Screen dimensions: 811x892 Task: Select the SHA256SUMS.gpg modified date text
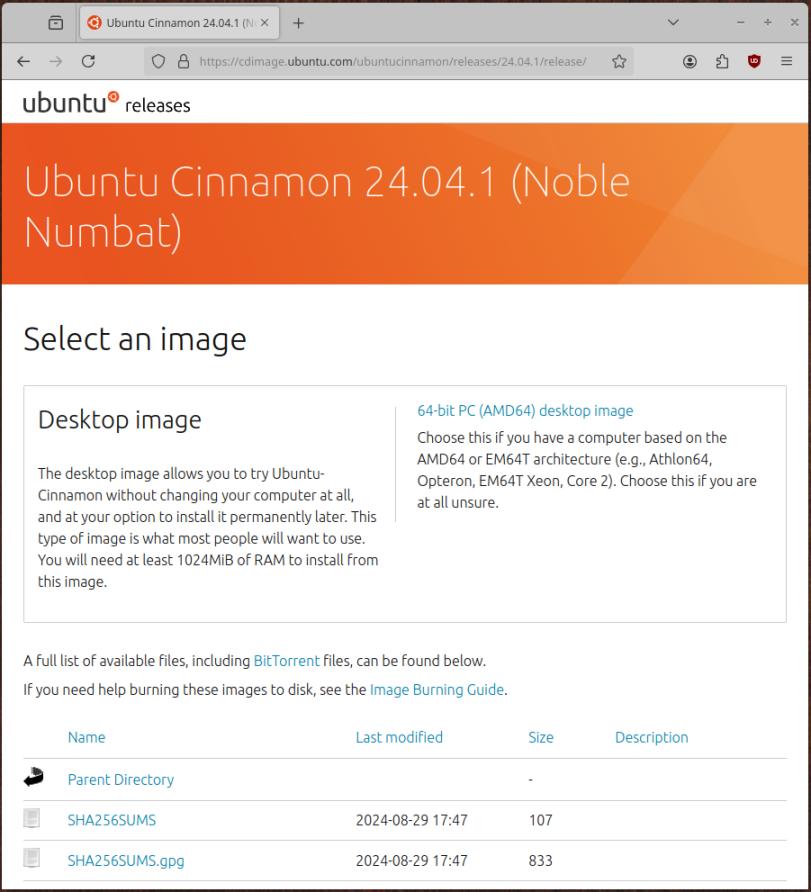[412, 860]
